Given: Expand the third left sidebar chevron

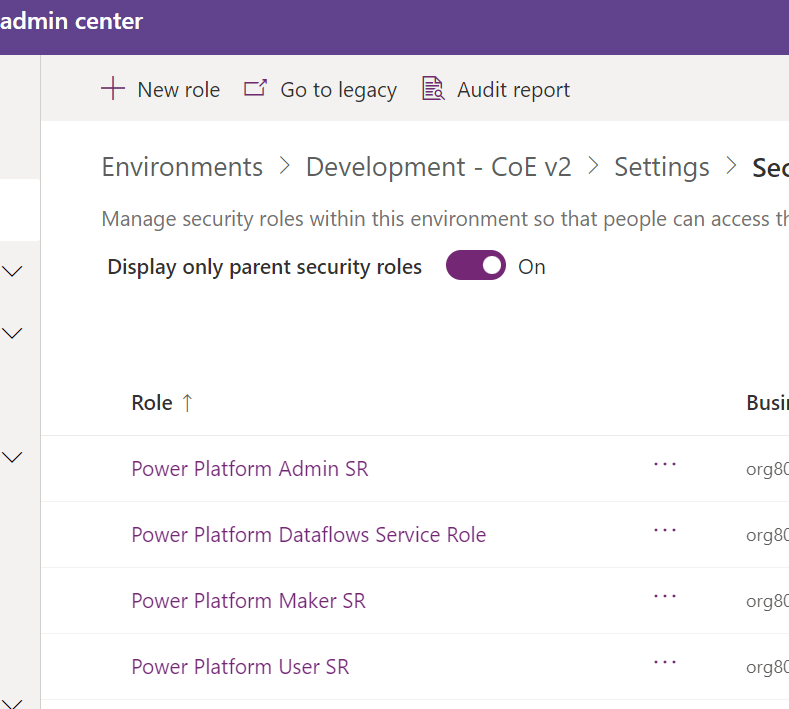Looking at the screenshot, I should pyautogui.click(x=13, y=457).
